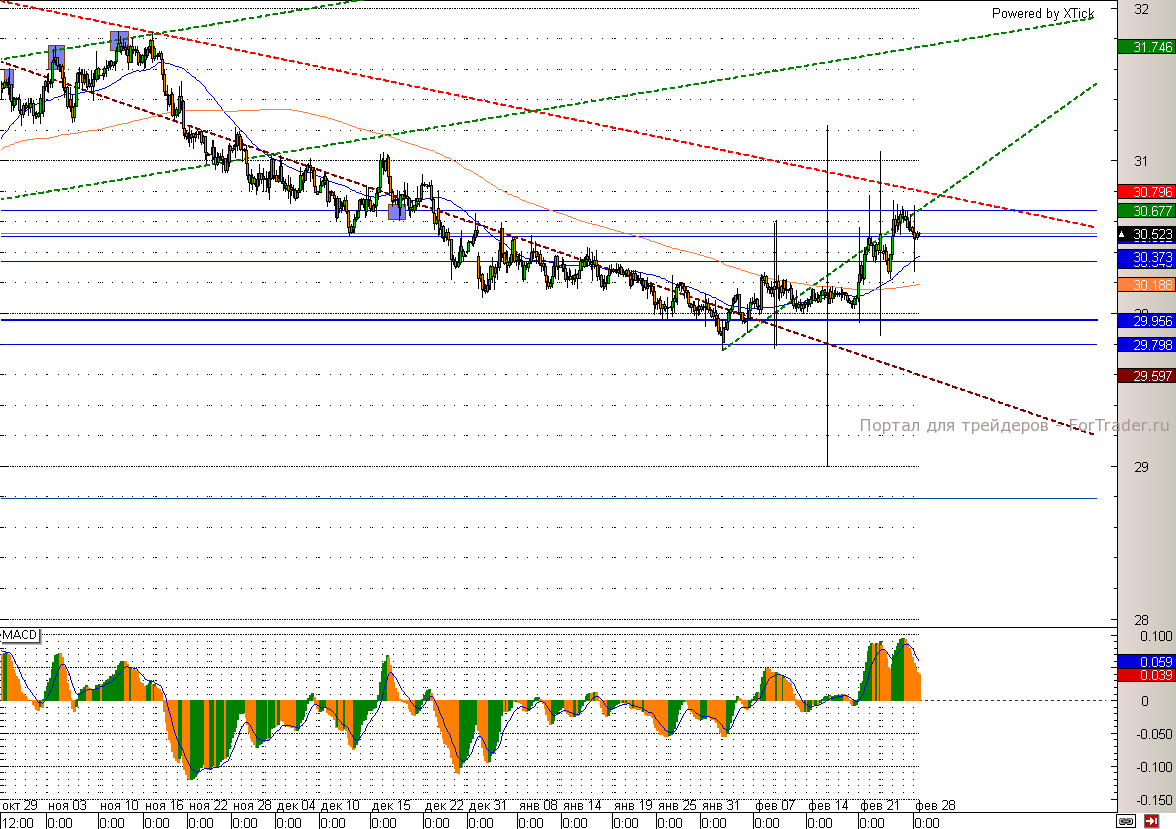
Task: Click the 'окт 29' date on time axis
Action: [x=20, y=805]
